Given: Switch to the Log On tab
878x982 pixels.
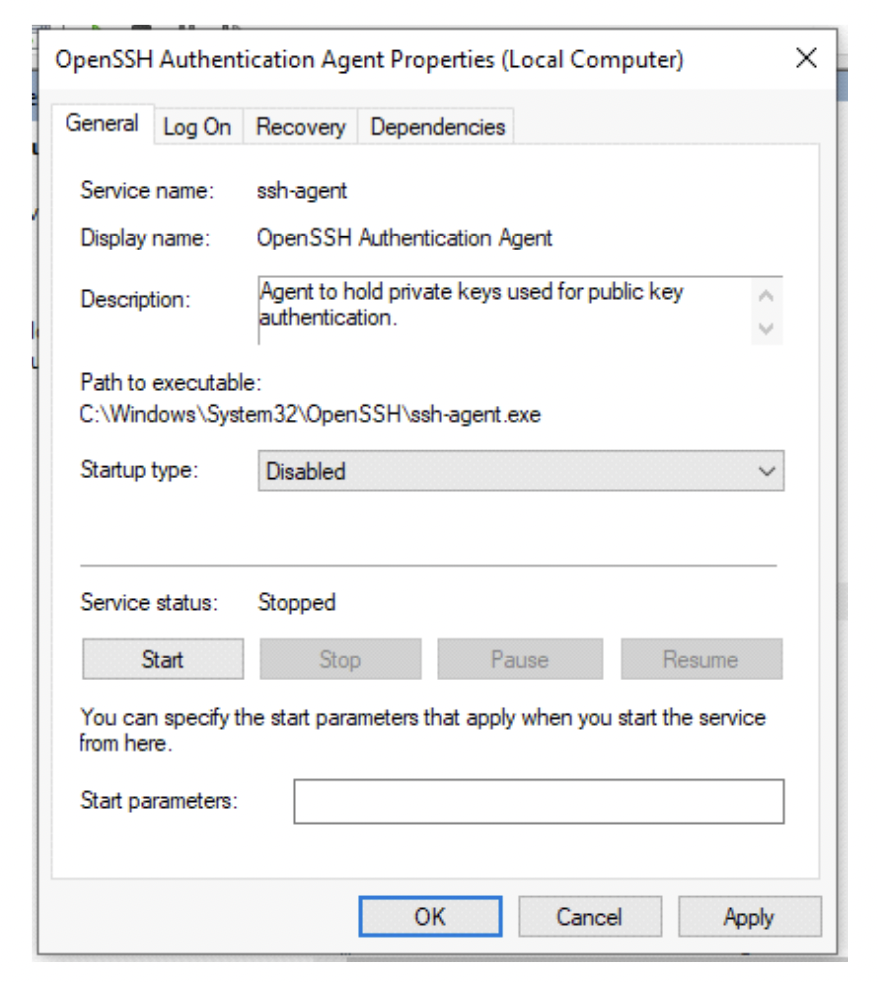Looking at the screenshot, I should (197, 127).
